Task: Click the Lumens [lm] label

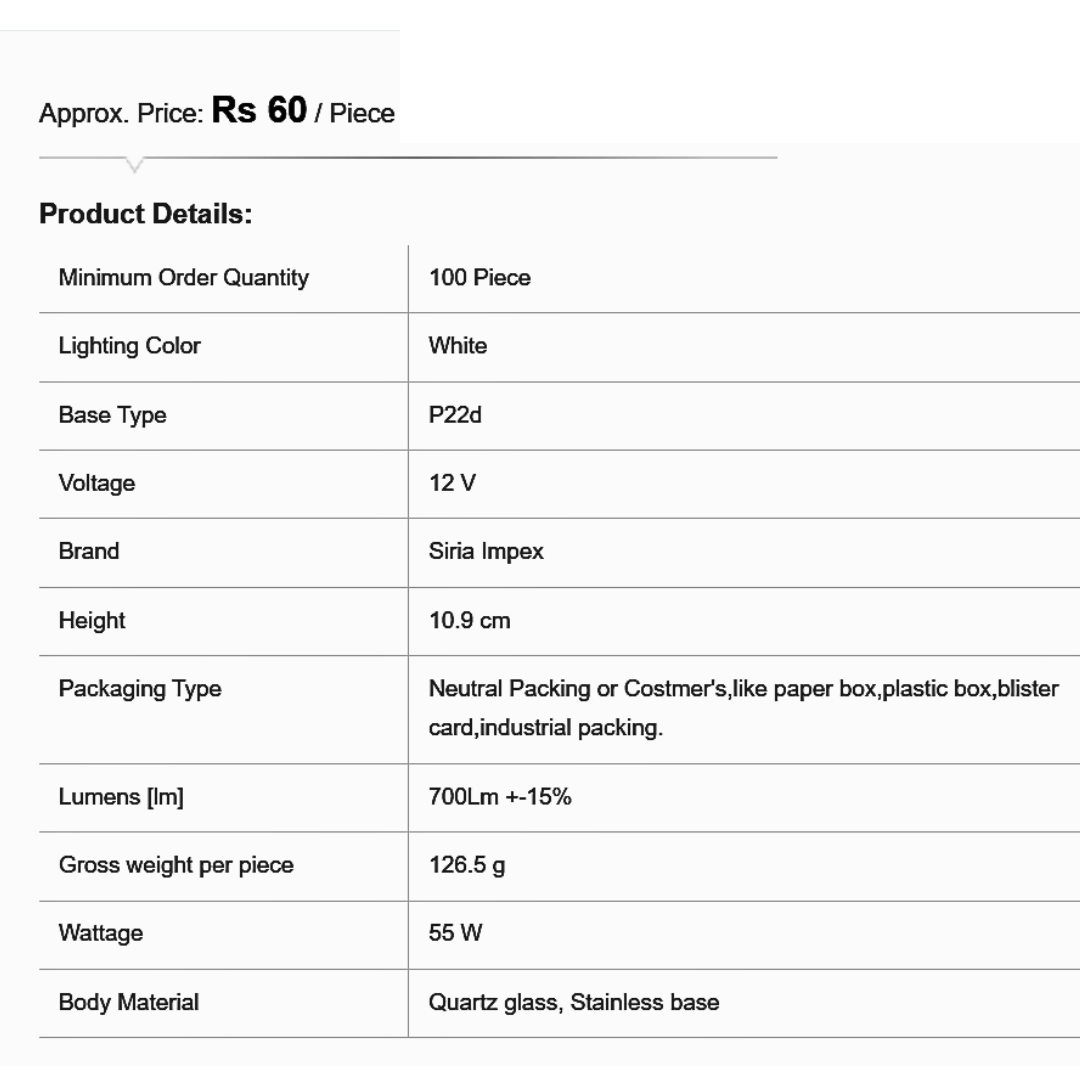Action: [x=121, y=797]
